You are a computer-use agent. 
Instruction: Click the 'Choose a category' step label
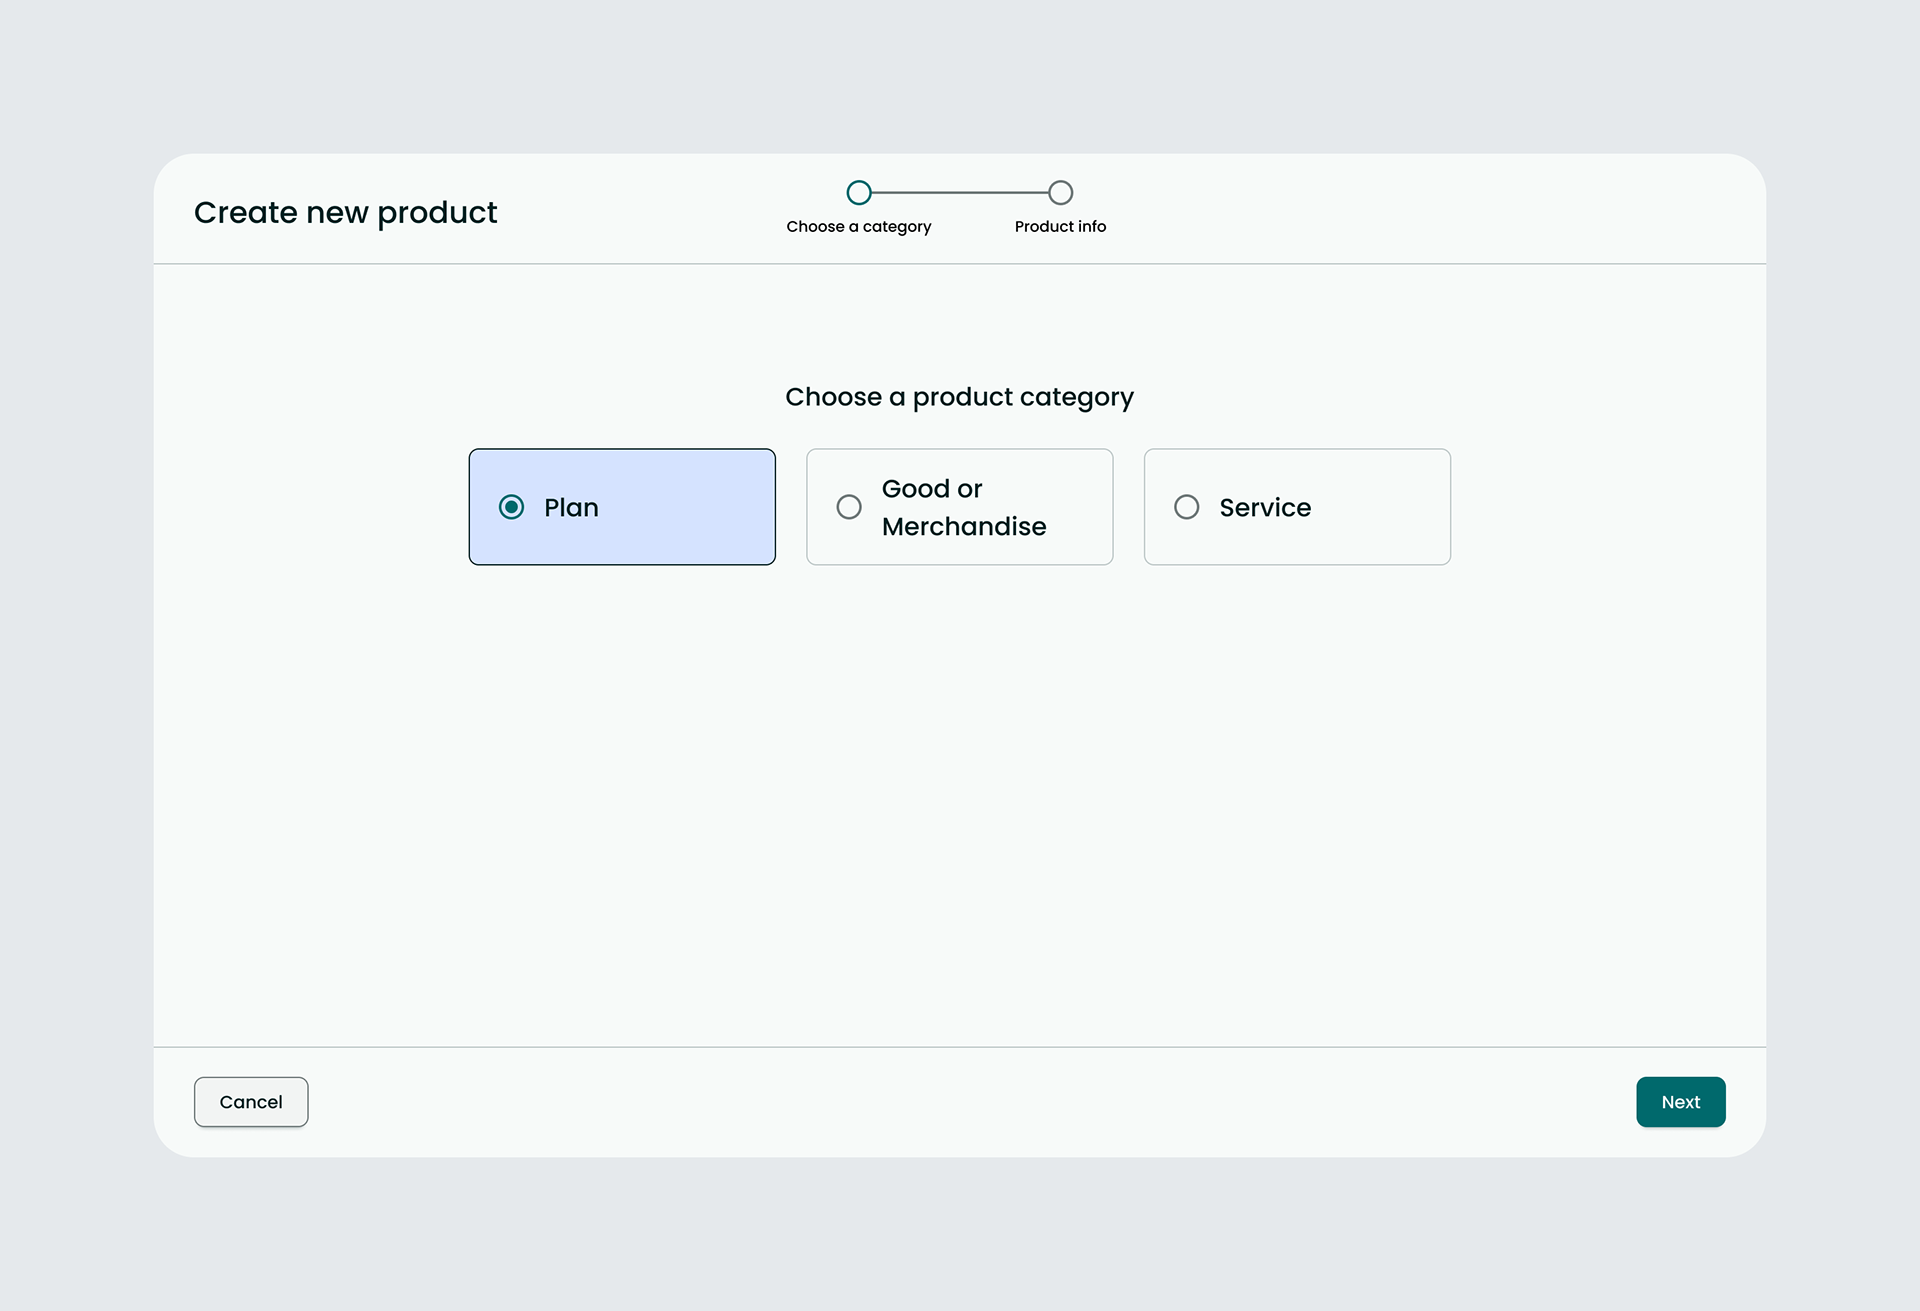click(x=858, y=227)
